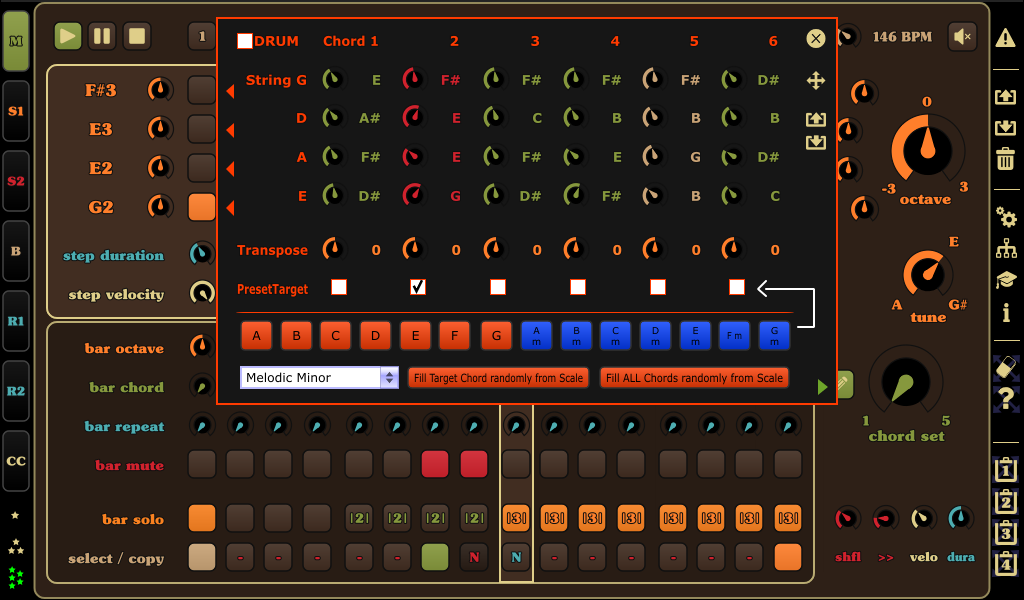Switch to the R1 tab
The image size is (1024, 600).
16,321
